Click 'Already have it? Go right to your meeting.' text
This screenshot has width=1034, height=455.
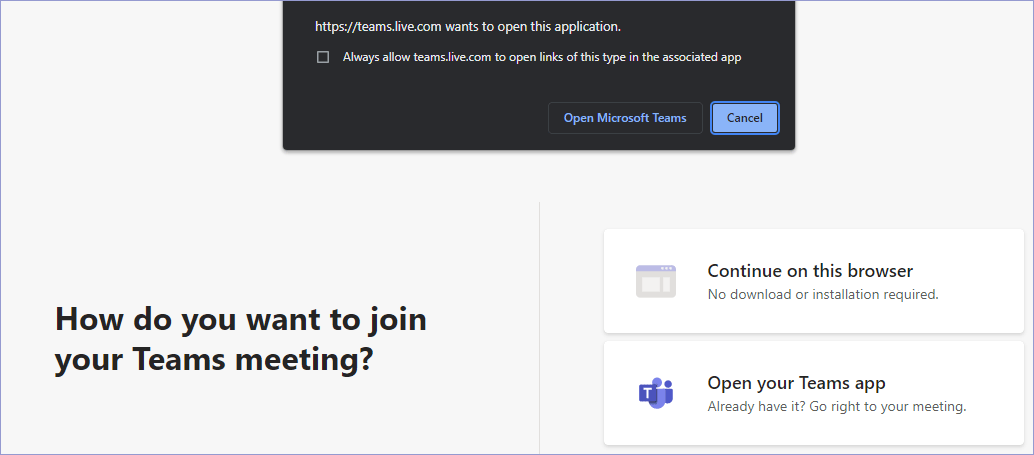(x=837, y=406)
